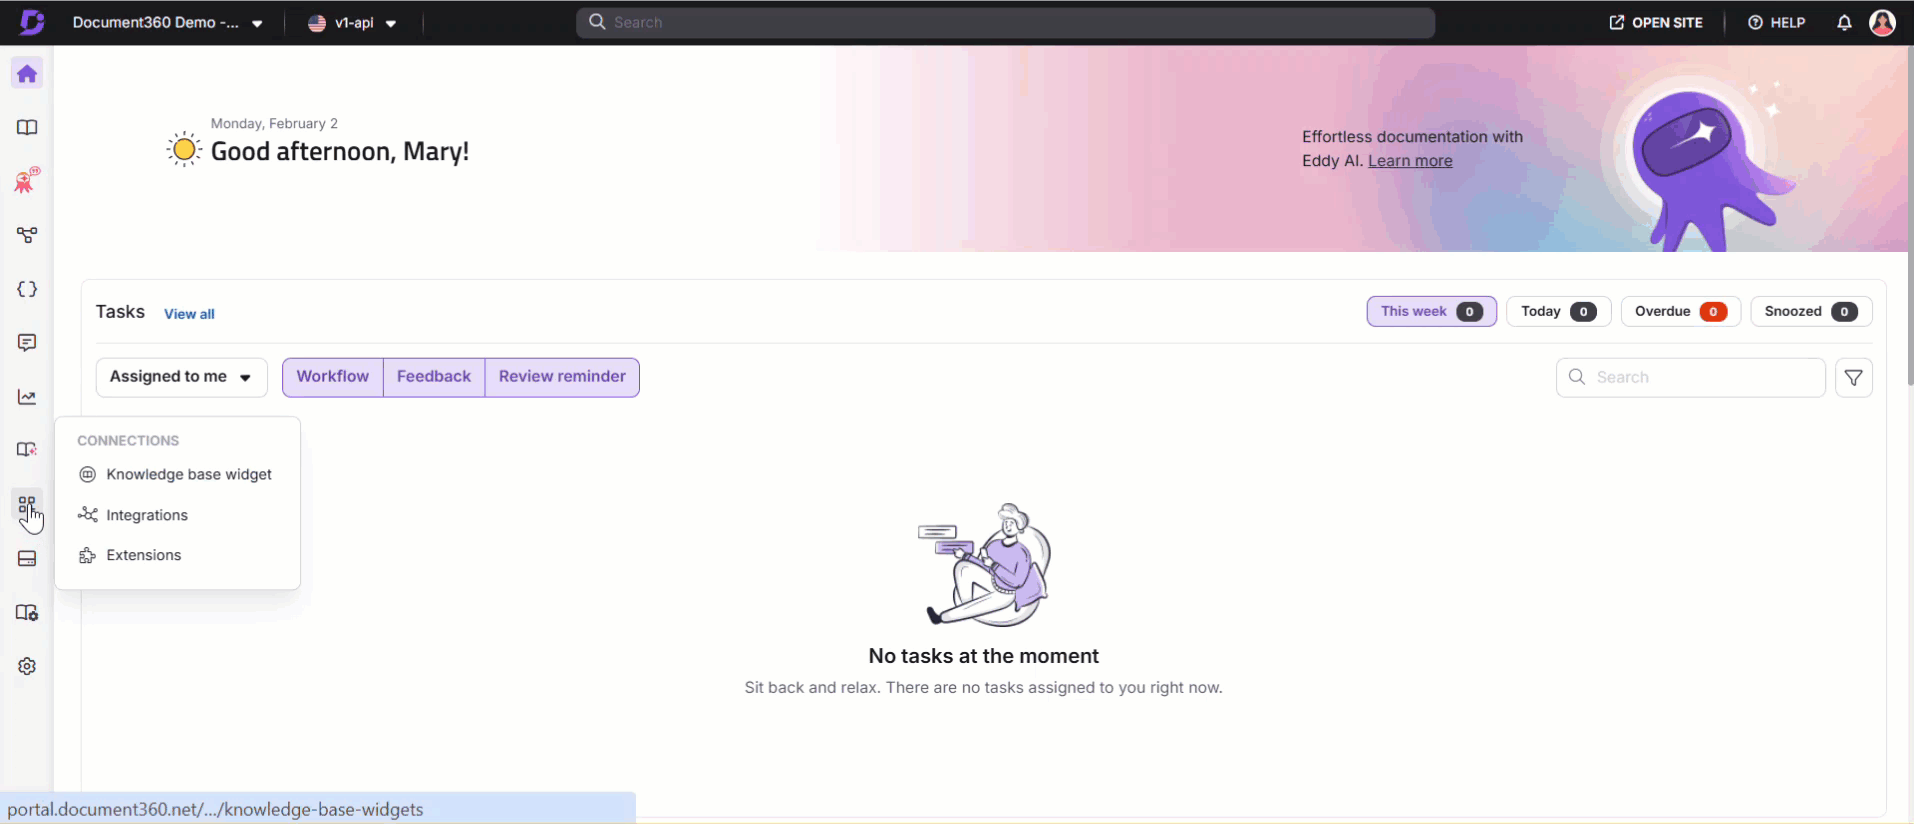Open the Analytics chart icon in sidebar
The width and height of the screenshot is (1914, 824).
click(27, 397)
